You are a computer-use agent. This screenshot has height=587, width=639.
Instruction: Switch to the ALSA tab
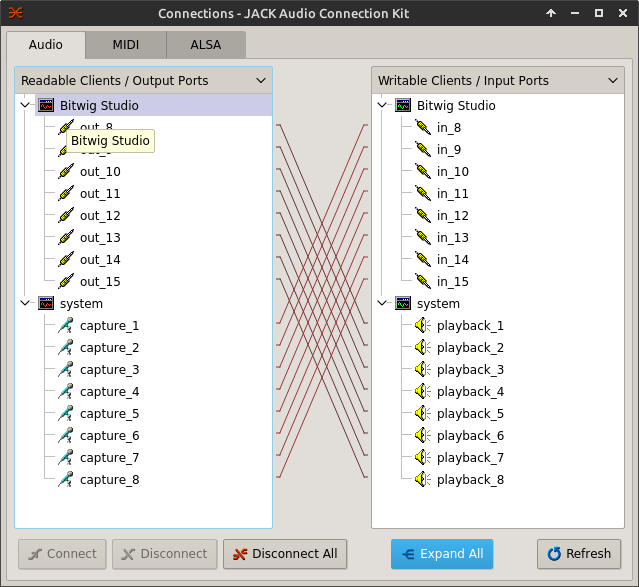205,45
